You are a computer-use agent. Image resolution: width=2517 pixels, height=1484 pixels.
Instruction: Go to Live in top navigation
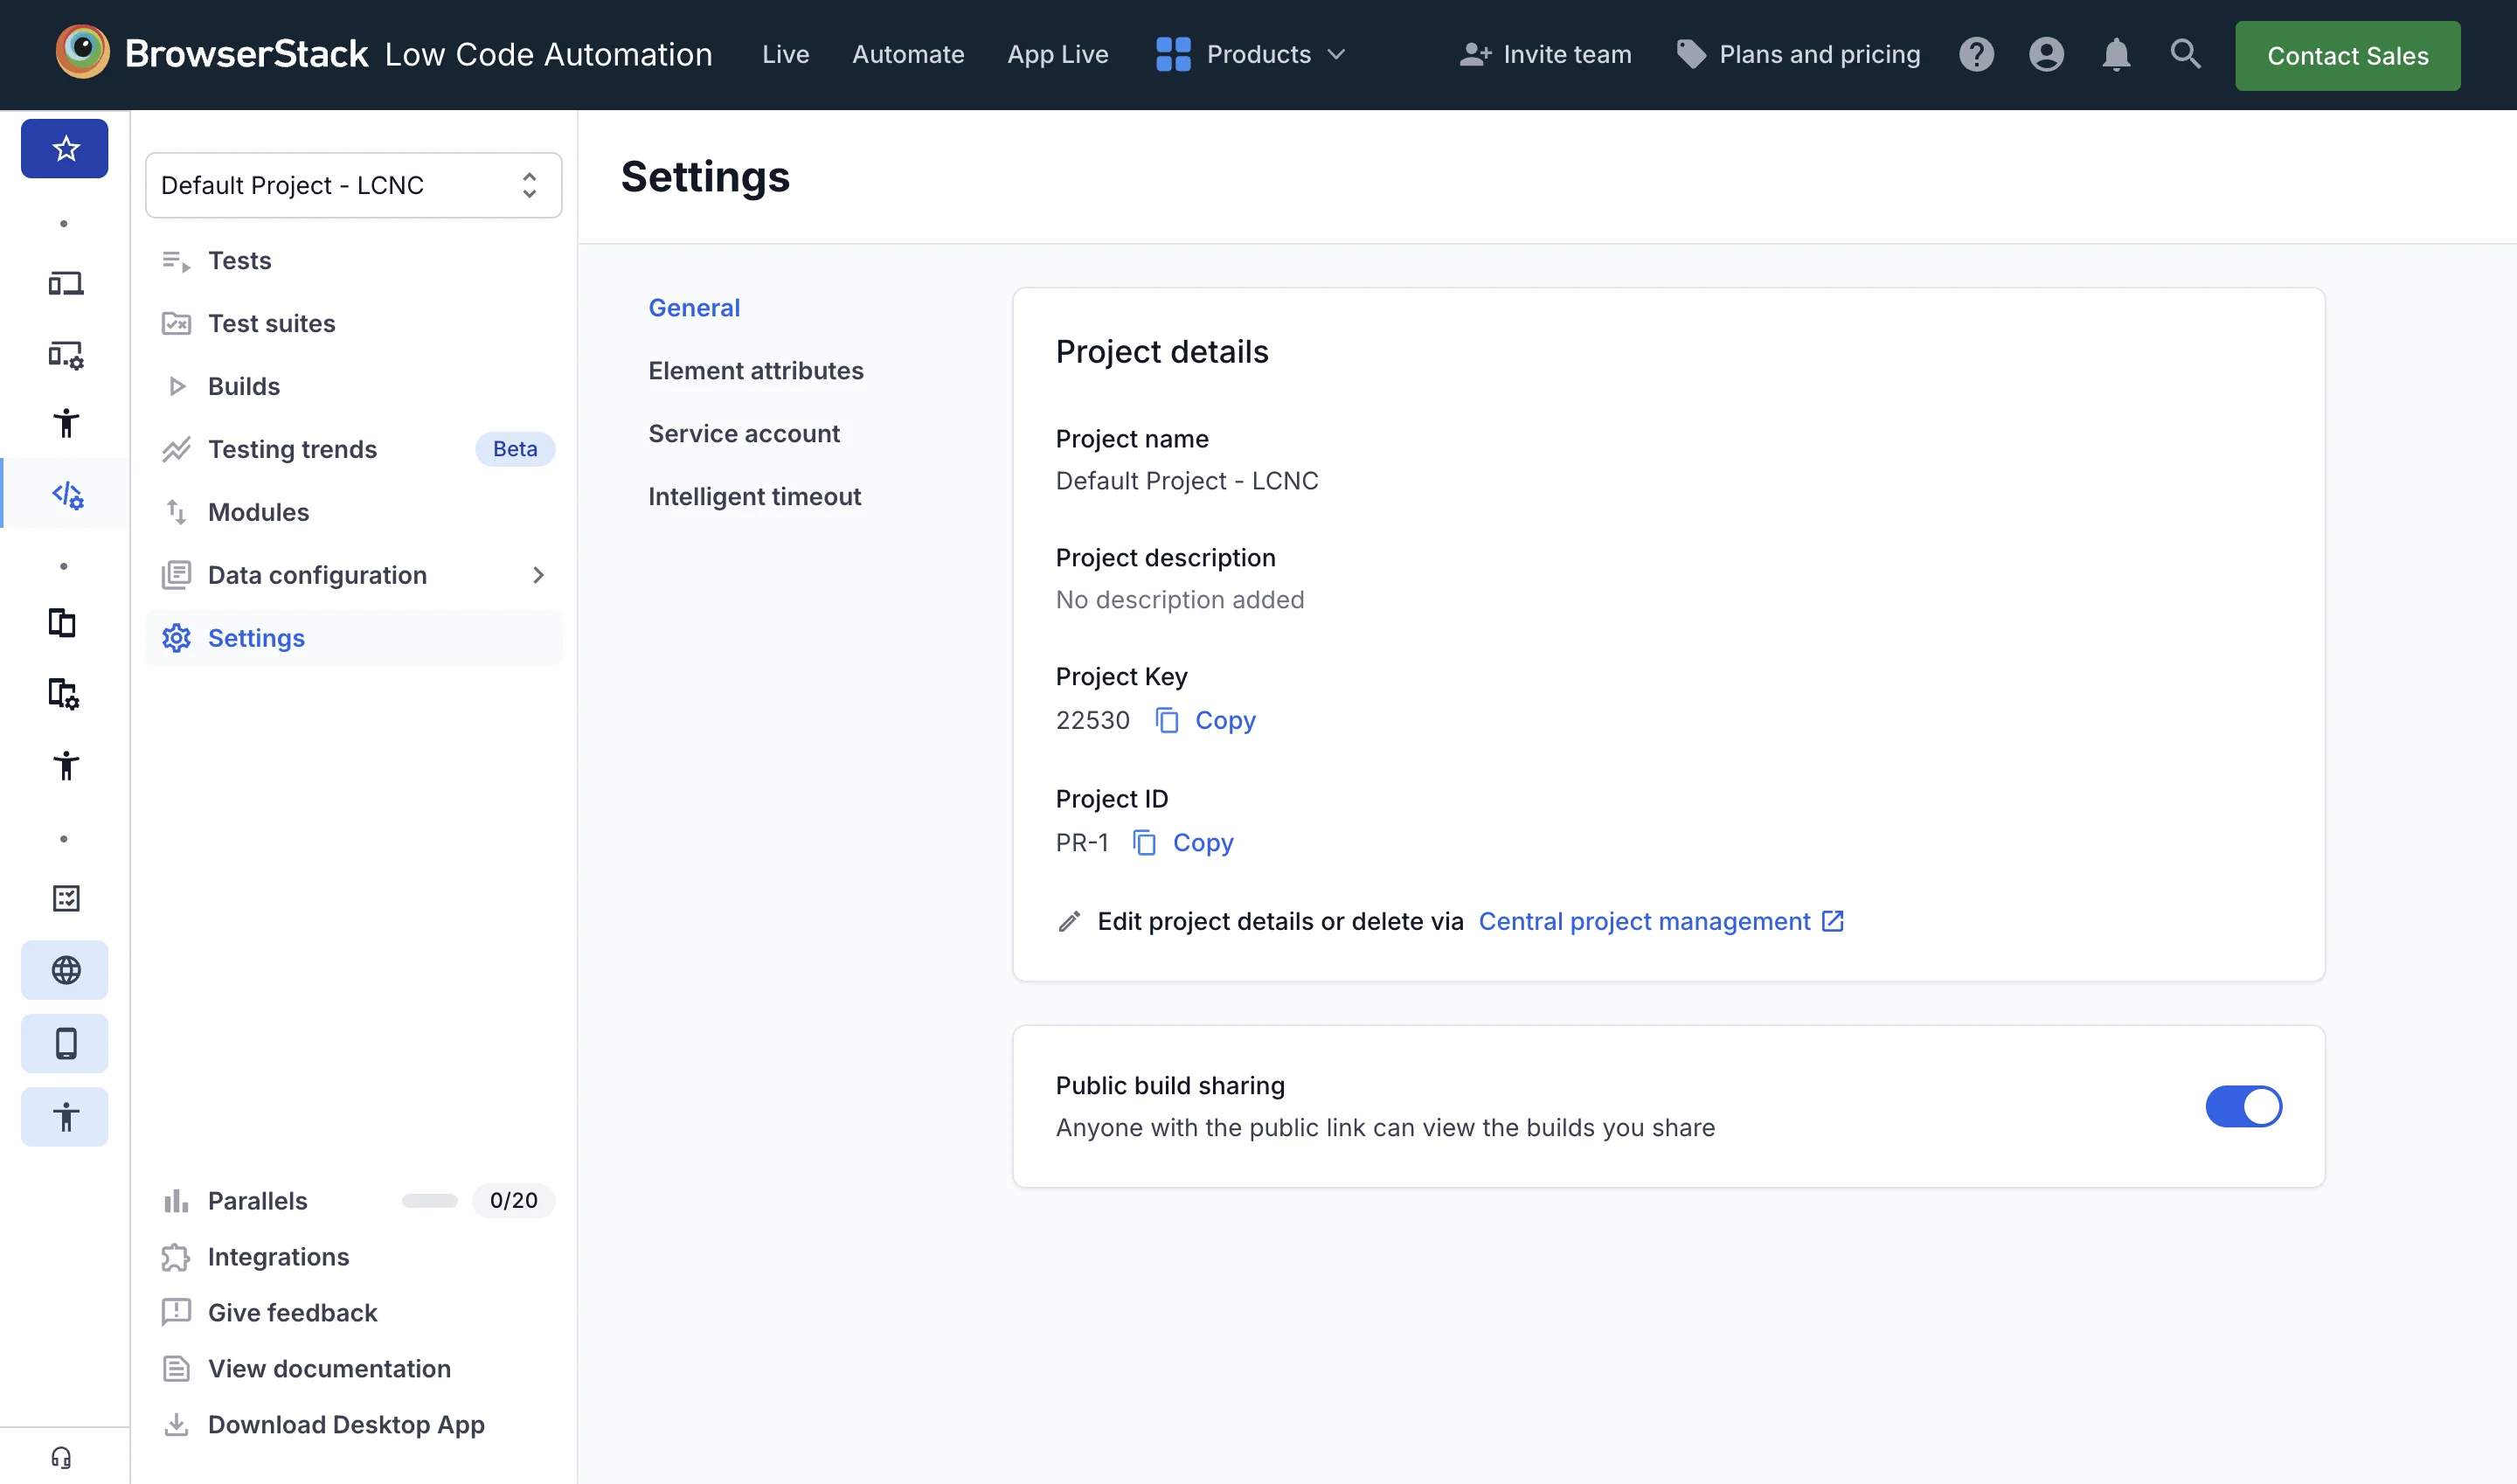[x=785, y=54]
